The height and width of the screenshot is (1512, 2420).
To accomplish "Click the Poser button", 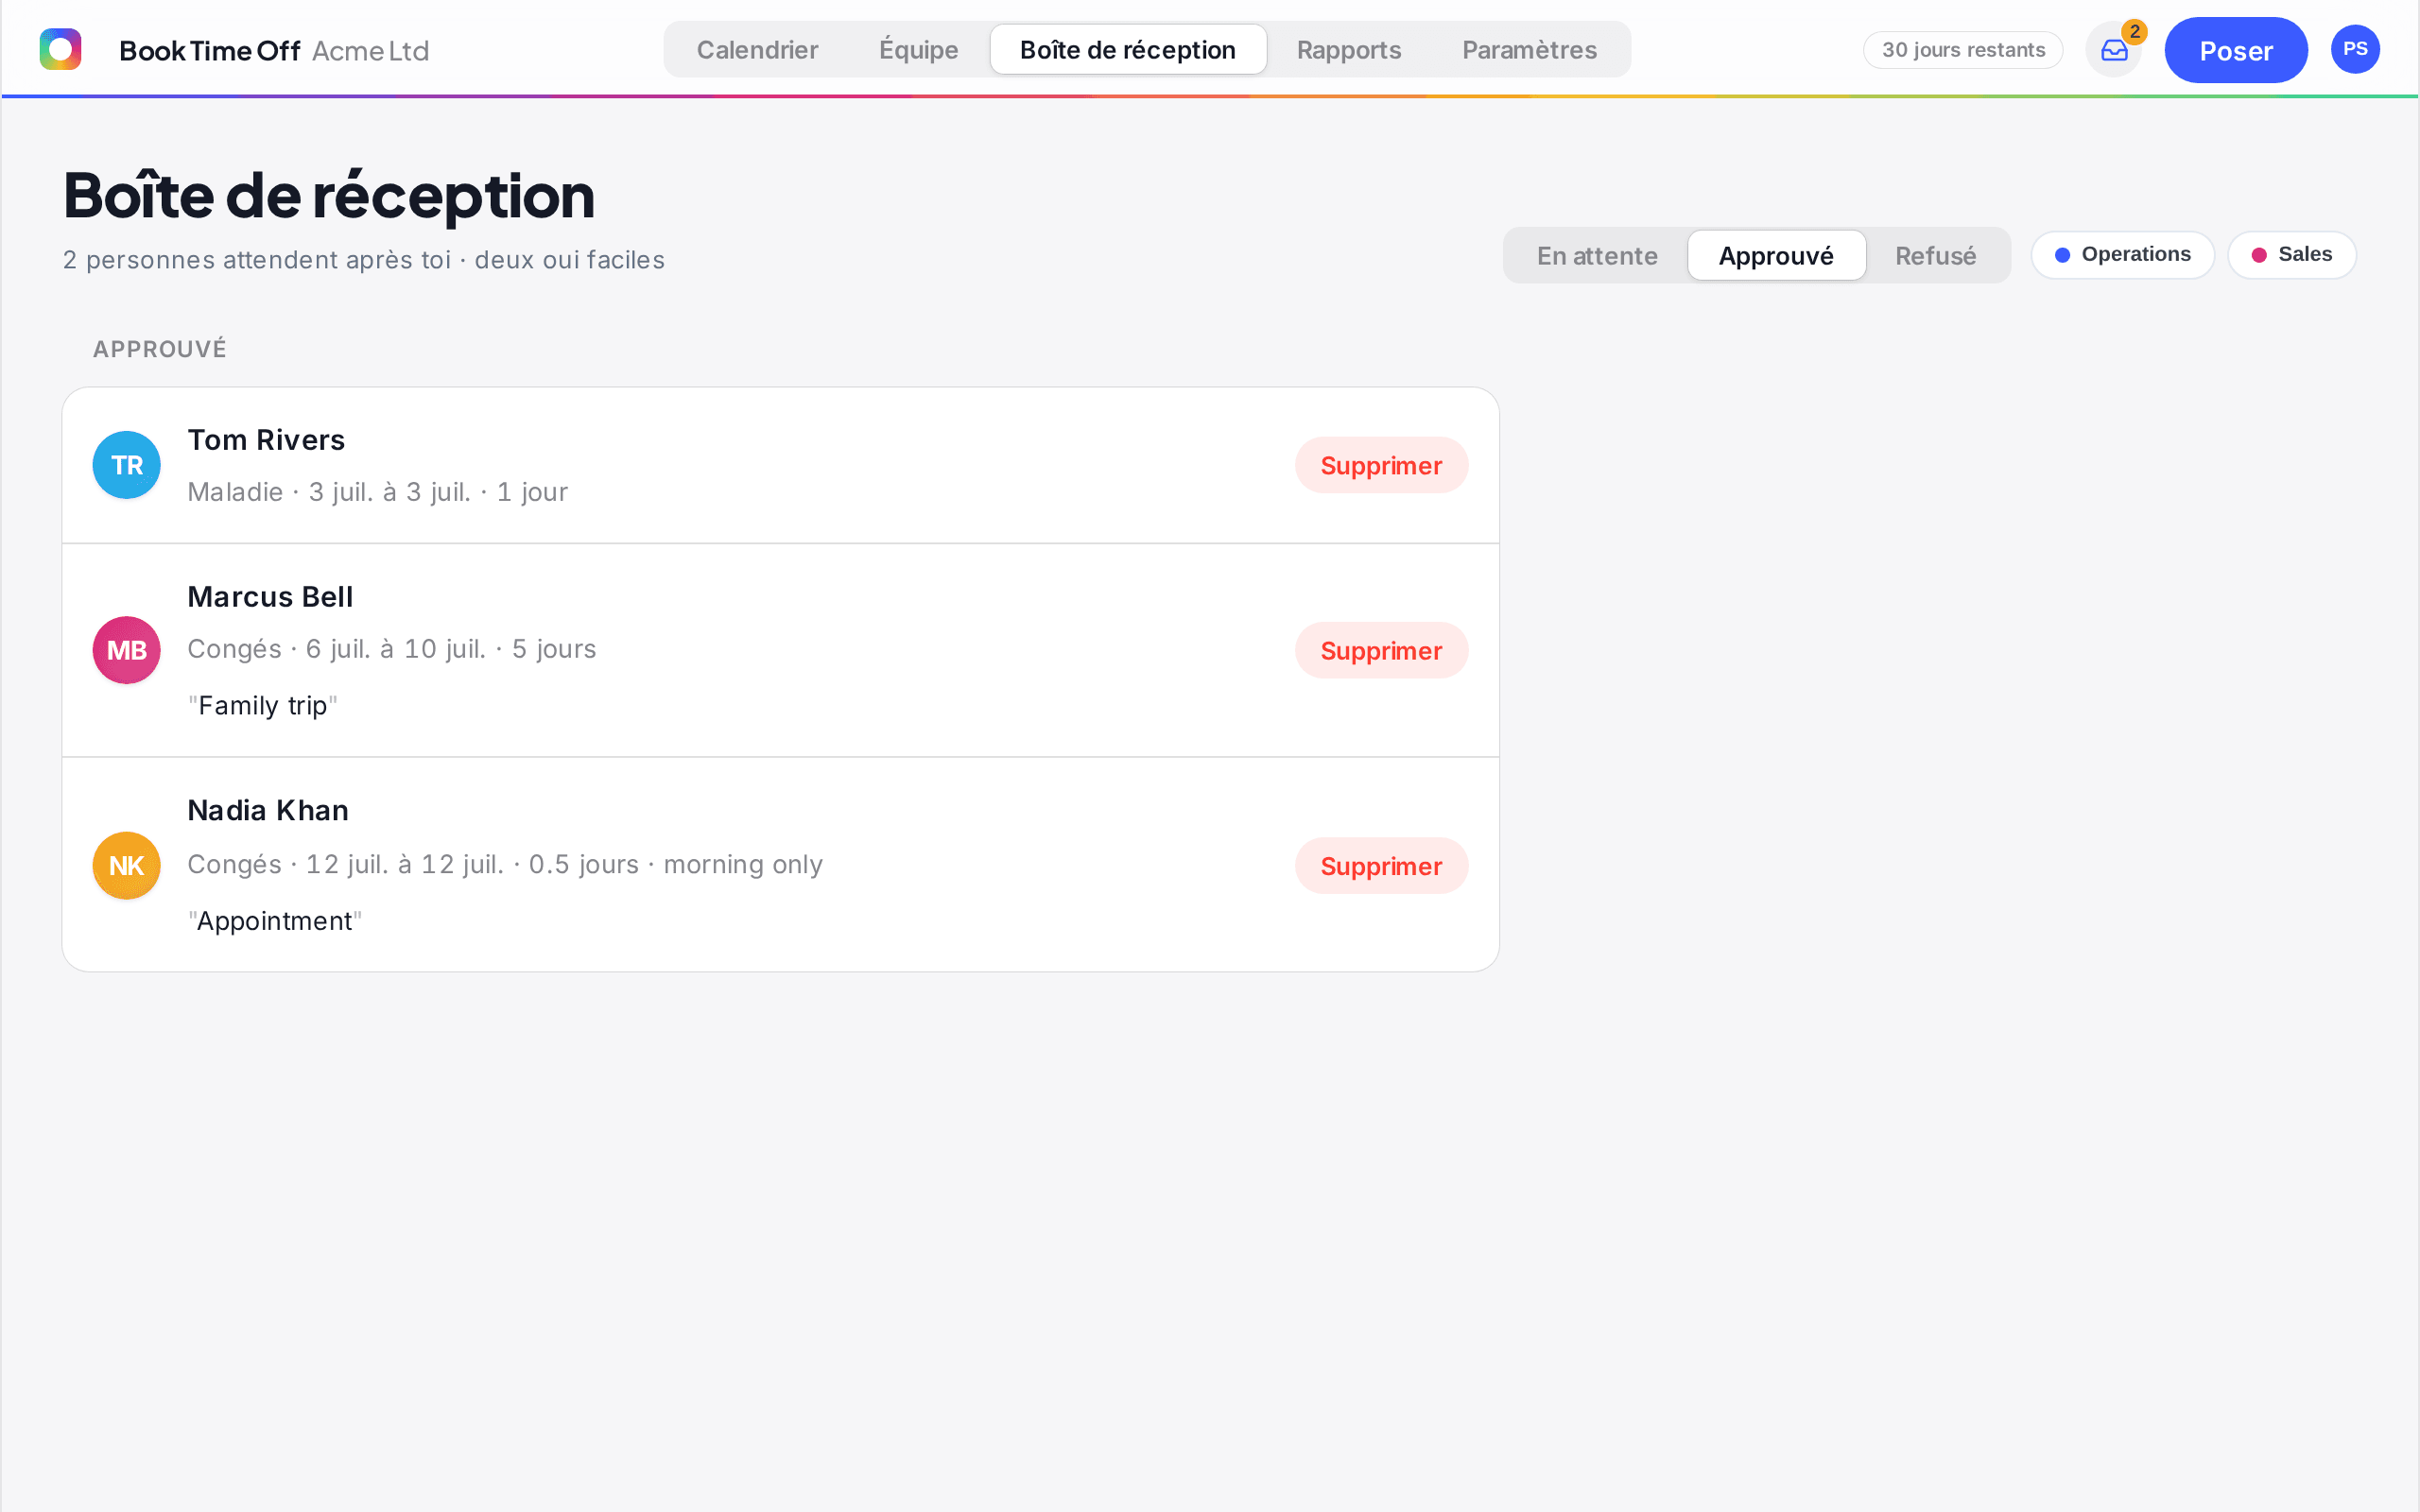I will pyautogui.click(x=2235, y=50).
